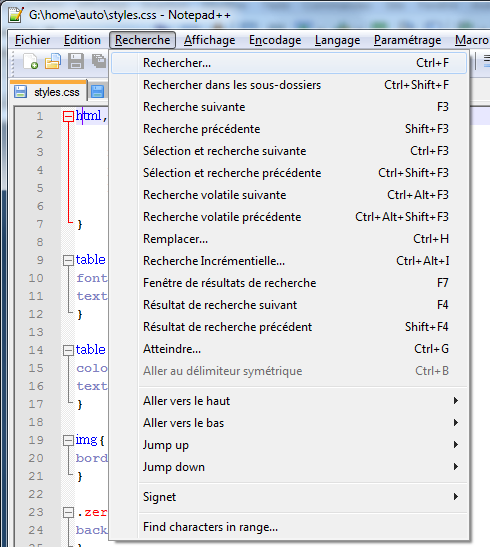Click the closing brace on line 21
The width and height of the screenshot is (490, 547).
coord(80,476)
